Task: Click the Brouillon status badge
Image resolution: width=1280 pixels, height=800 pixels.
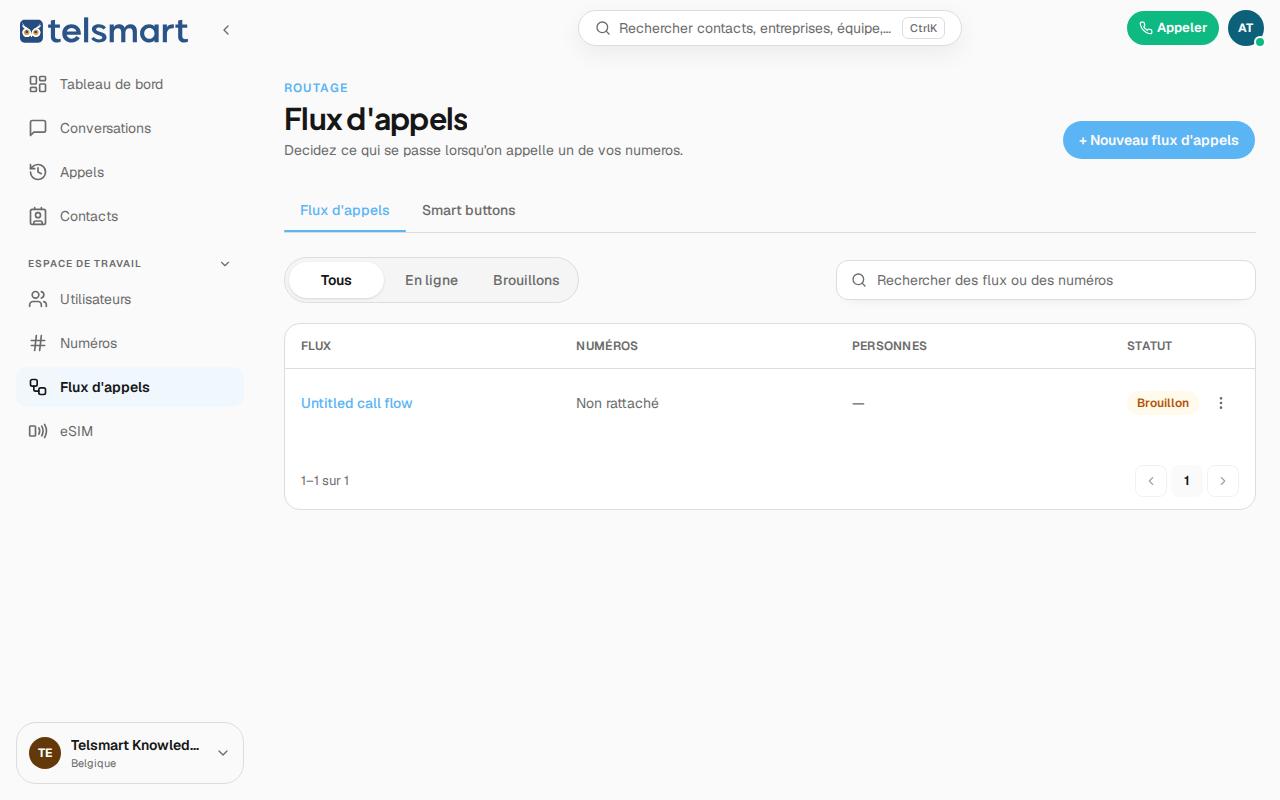Action: 1163,403
